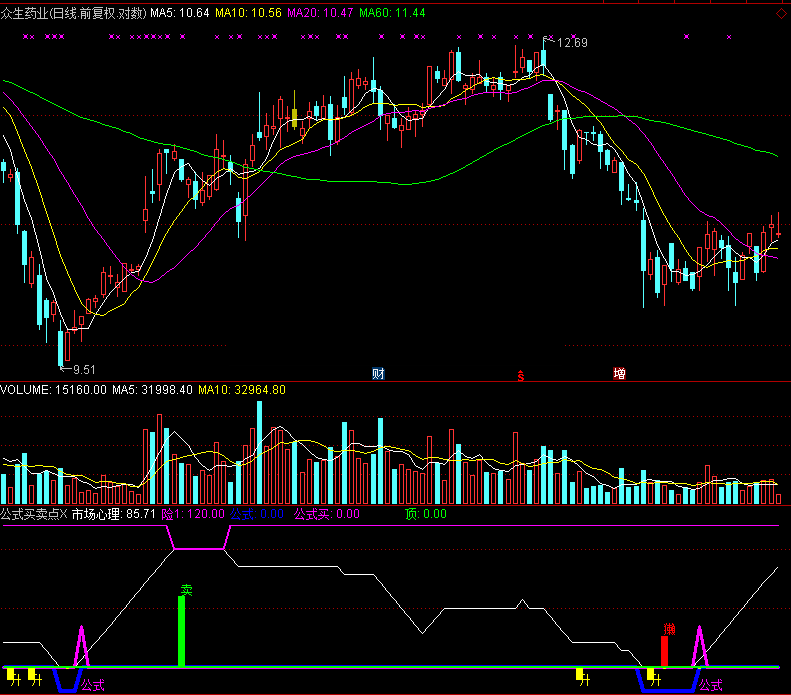Click the 公式买: 0.00 value
The height and width of the screenshot is (695, 791).
click(327, 514)
